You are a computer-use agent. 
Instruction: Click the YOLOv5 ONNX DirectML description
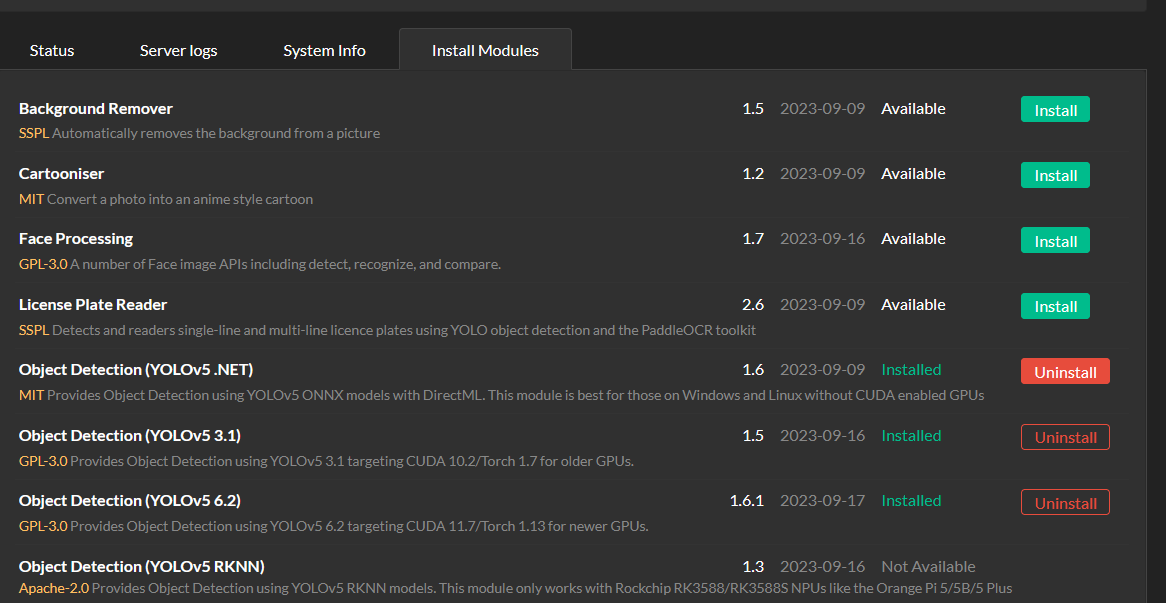[515, 396]
